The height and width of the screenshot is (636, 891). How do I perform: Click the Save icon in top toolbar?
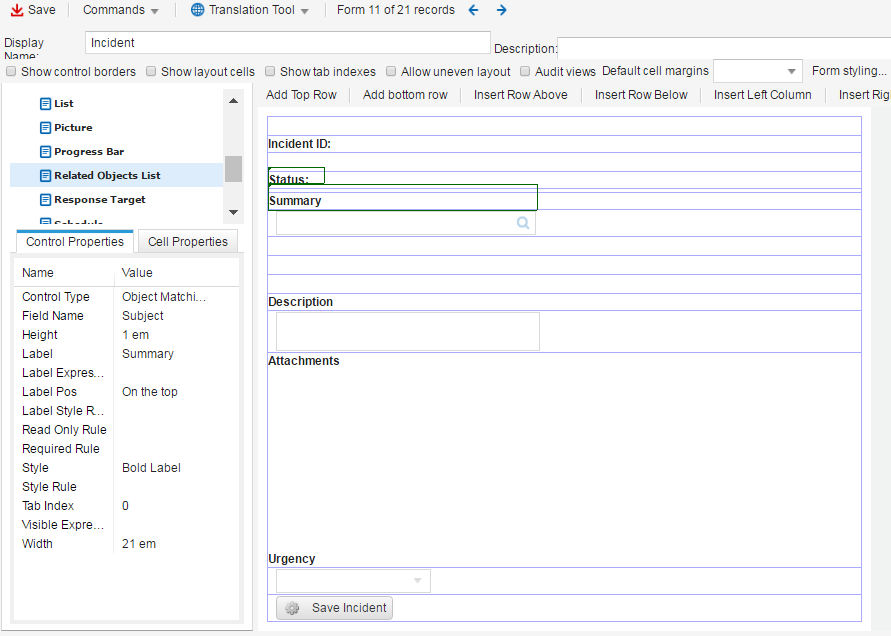[17, 10]
